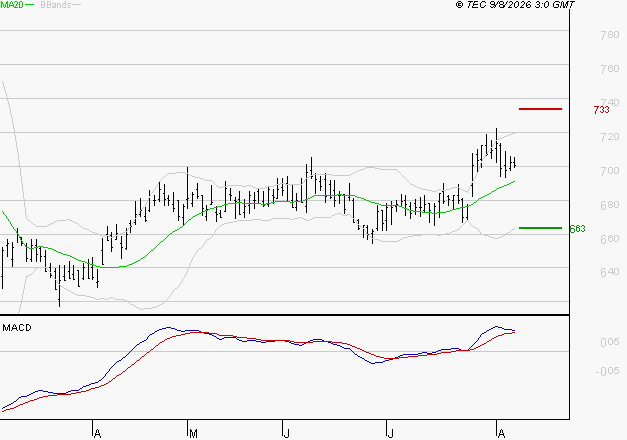Click the 720 price axis label
627x440 pixels.
610,137
